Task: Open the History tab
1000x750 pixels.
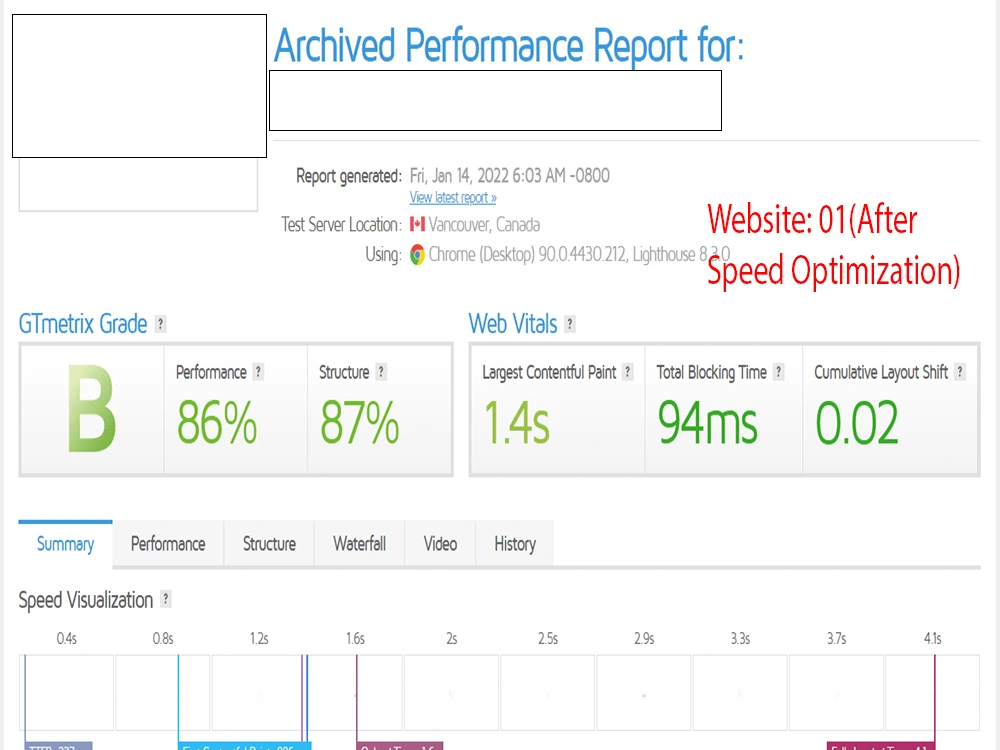Action: [x=515, y=544]
